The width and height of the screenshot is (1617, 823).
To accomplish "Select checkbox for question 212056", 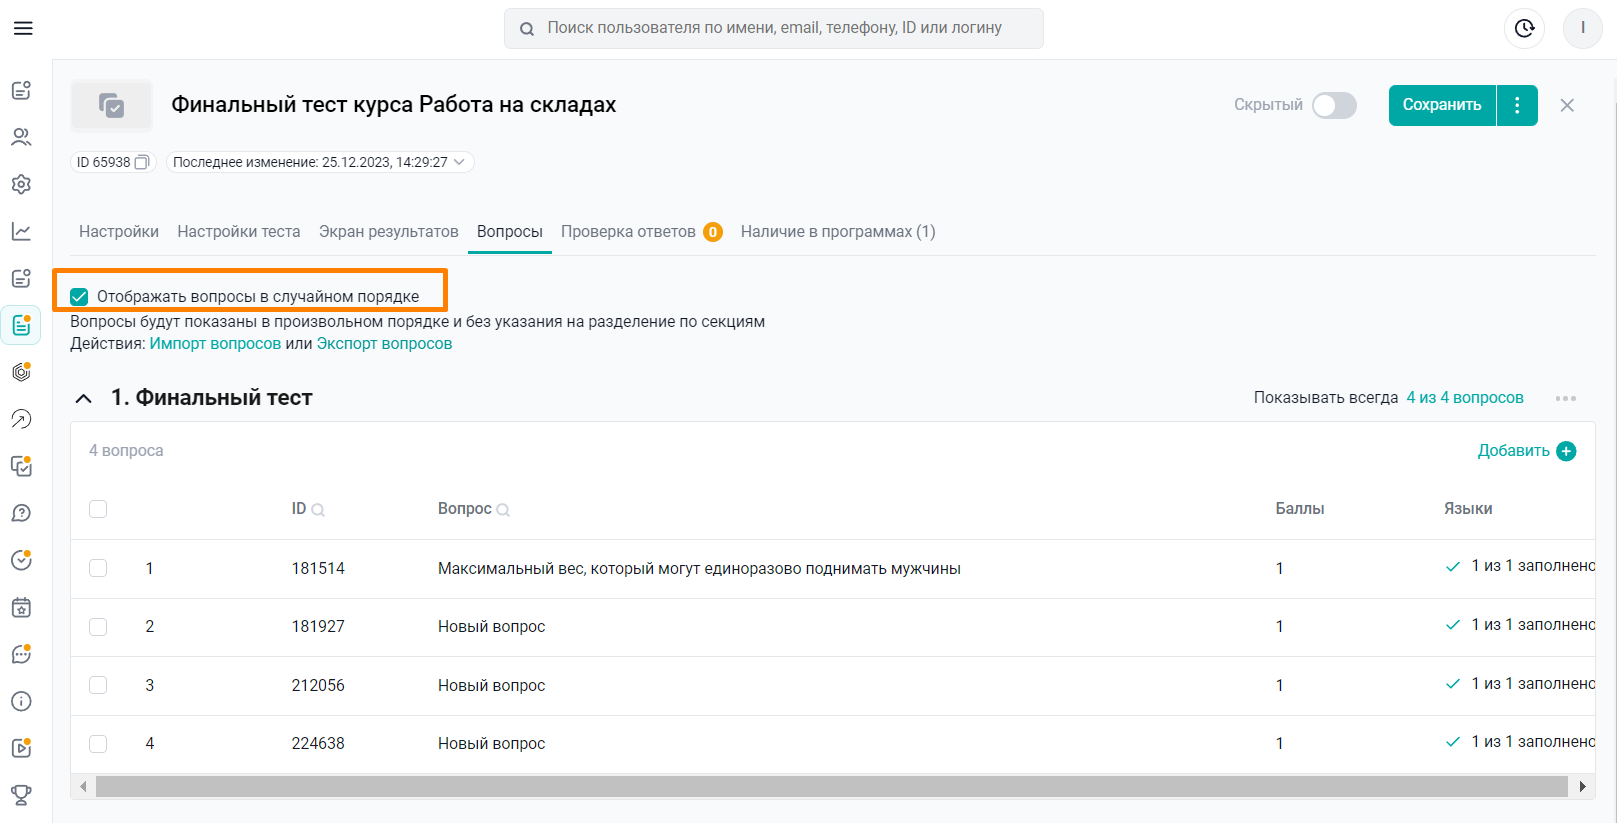I will click(98, 685).
